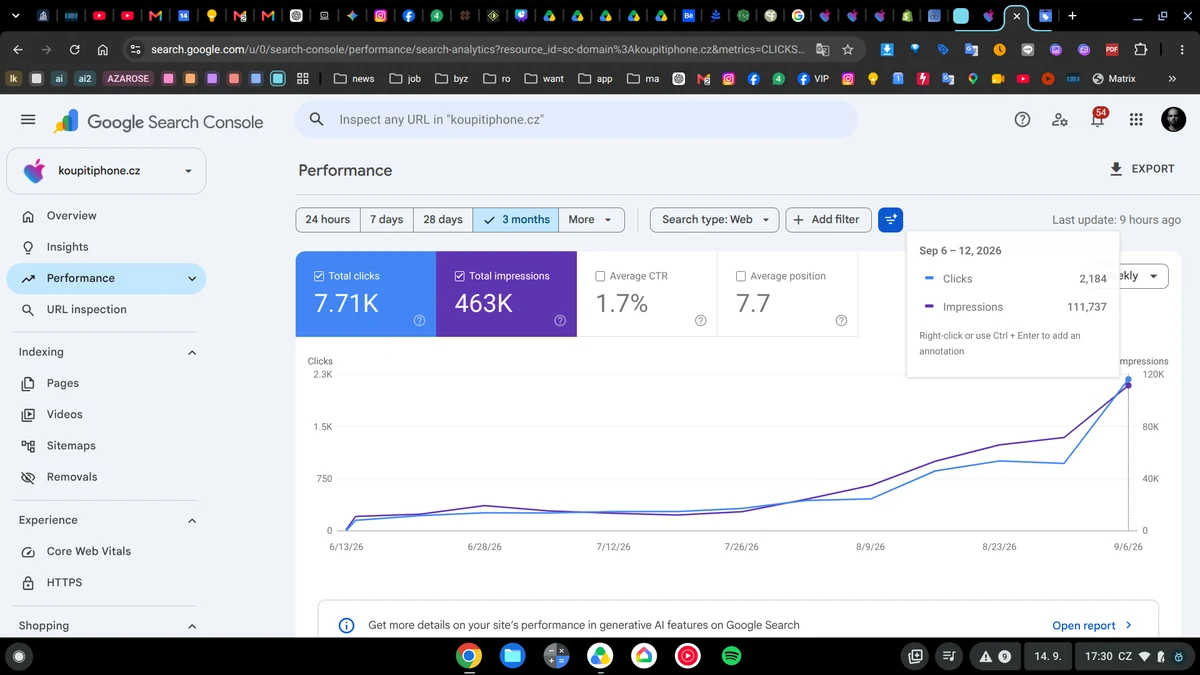
Task: Open the weekly granularity dropdown by chart
Action: [1142, 276]
